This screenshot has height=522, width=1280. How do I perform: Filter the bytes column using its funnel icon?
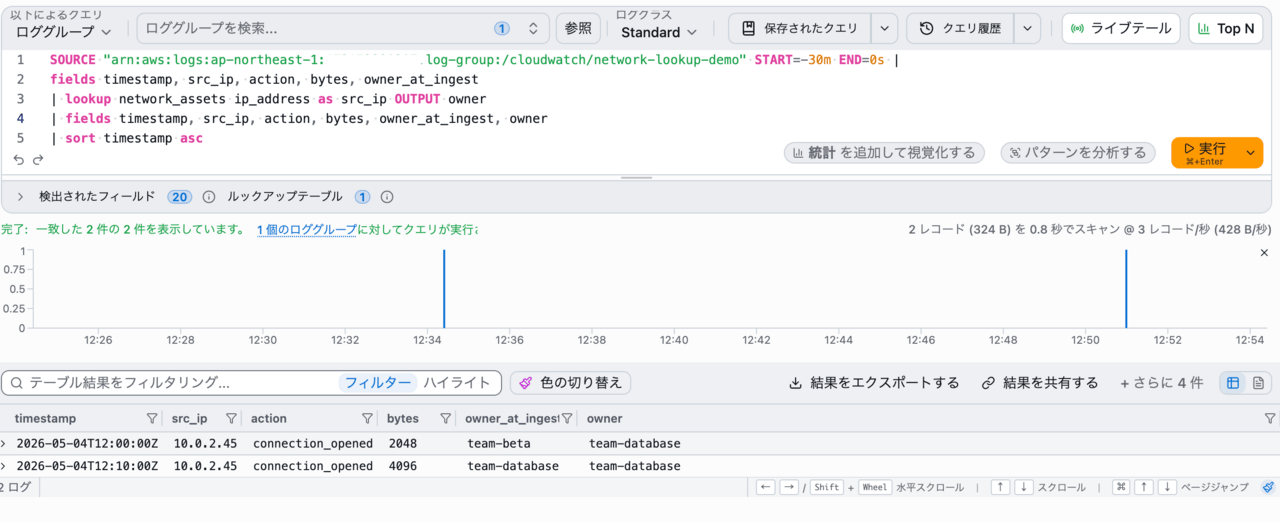[x=445, y=419]
